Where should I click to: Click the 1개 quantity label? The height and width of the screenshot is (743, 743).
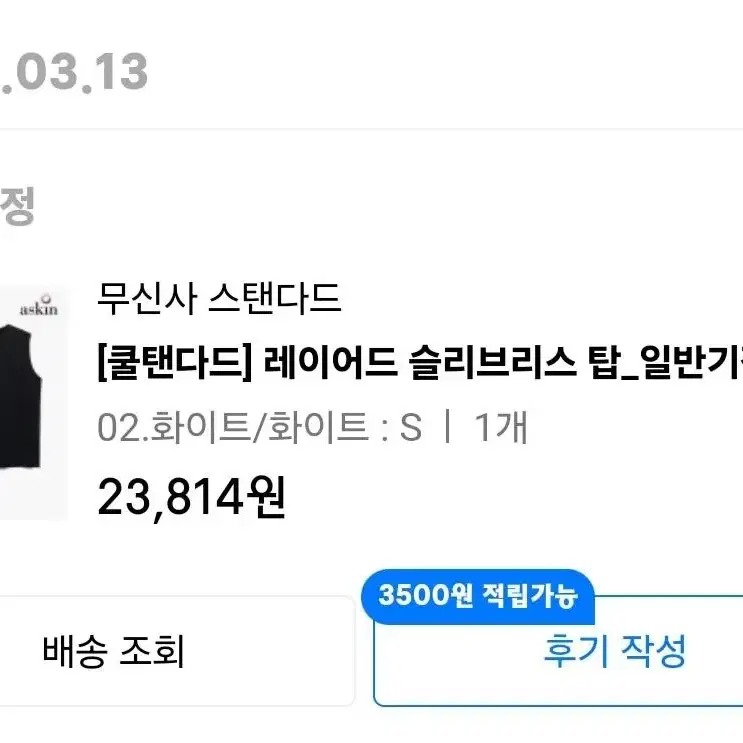(500, 427)
